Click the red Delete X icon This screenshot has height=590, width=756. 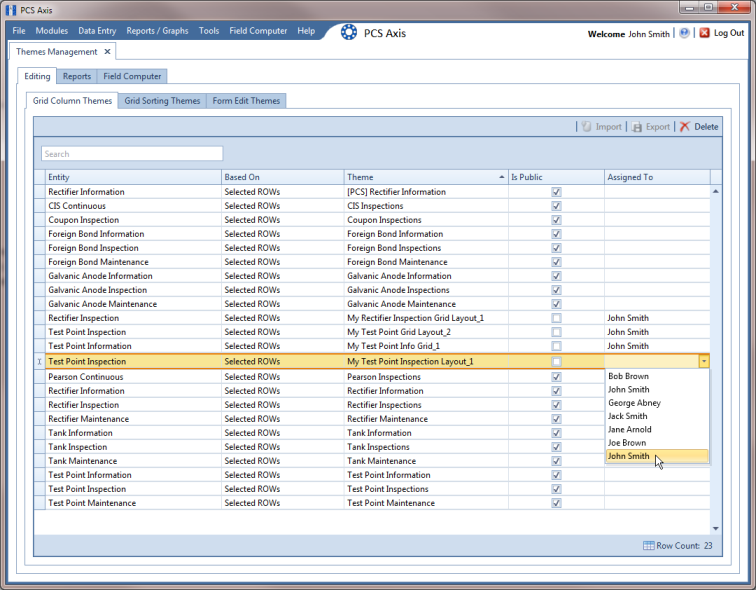(685, 127)
